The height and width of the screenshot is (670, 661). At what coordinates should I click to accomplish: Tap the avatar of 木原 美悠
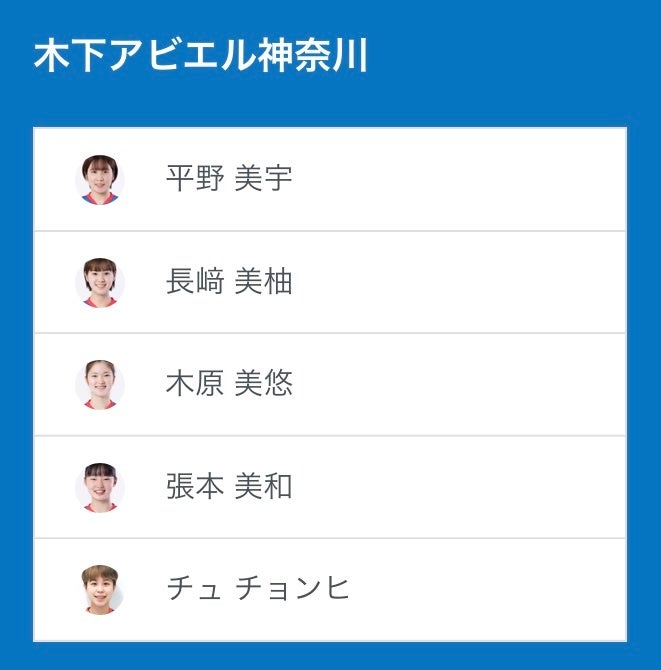100,385
